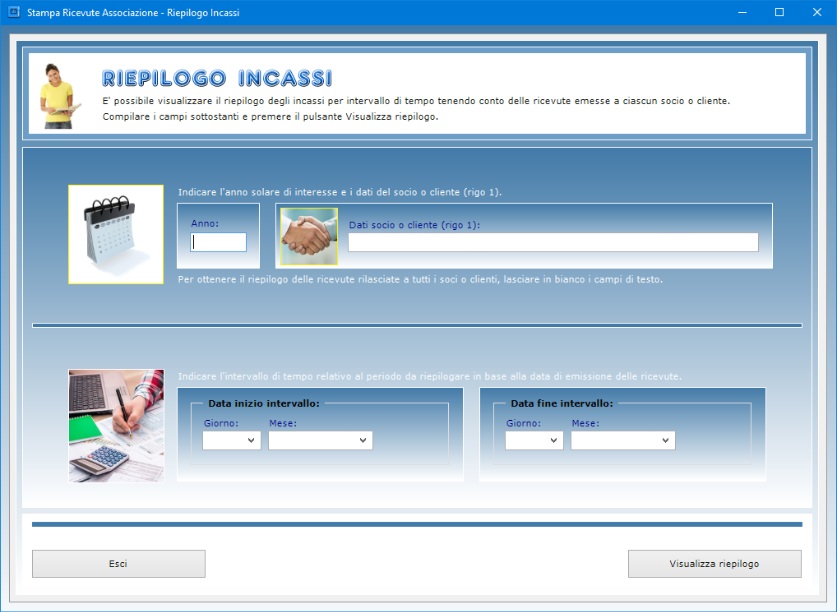Image resolution: width=837 pixels, height=612 pixels.
Task: Click 'Giorno:' label under Data fine intervallo
Action: pyautogui.click(x=524, y=423)
